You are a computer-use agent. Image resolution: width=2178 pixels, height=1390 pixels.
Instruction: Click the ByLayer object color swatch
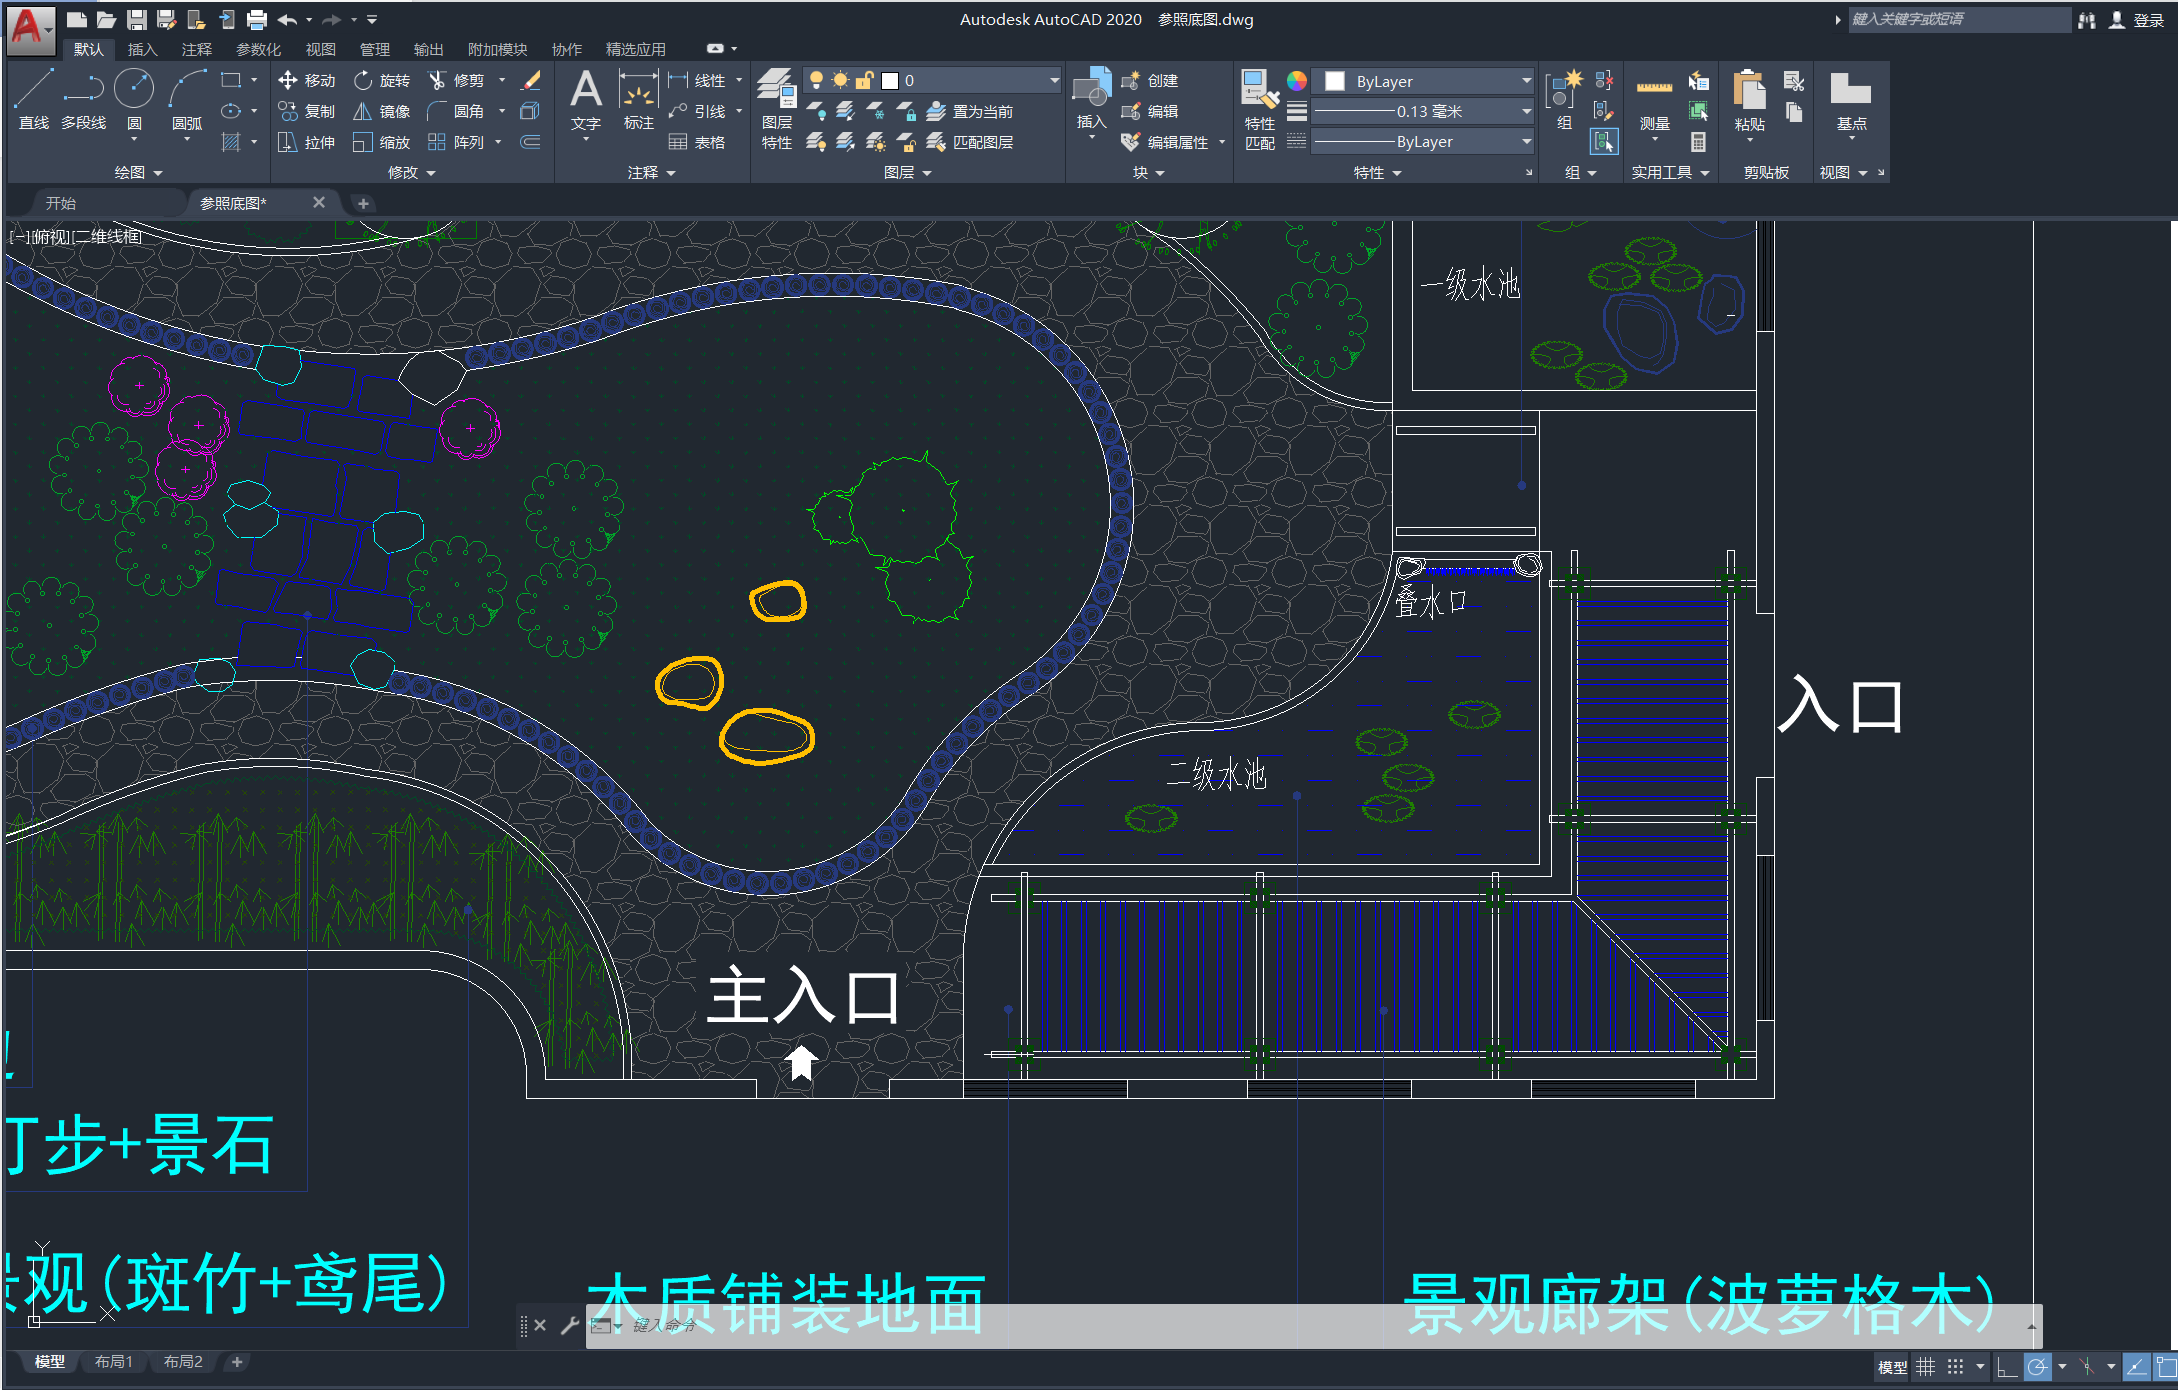[1335, 81]
